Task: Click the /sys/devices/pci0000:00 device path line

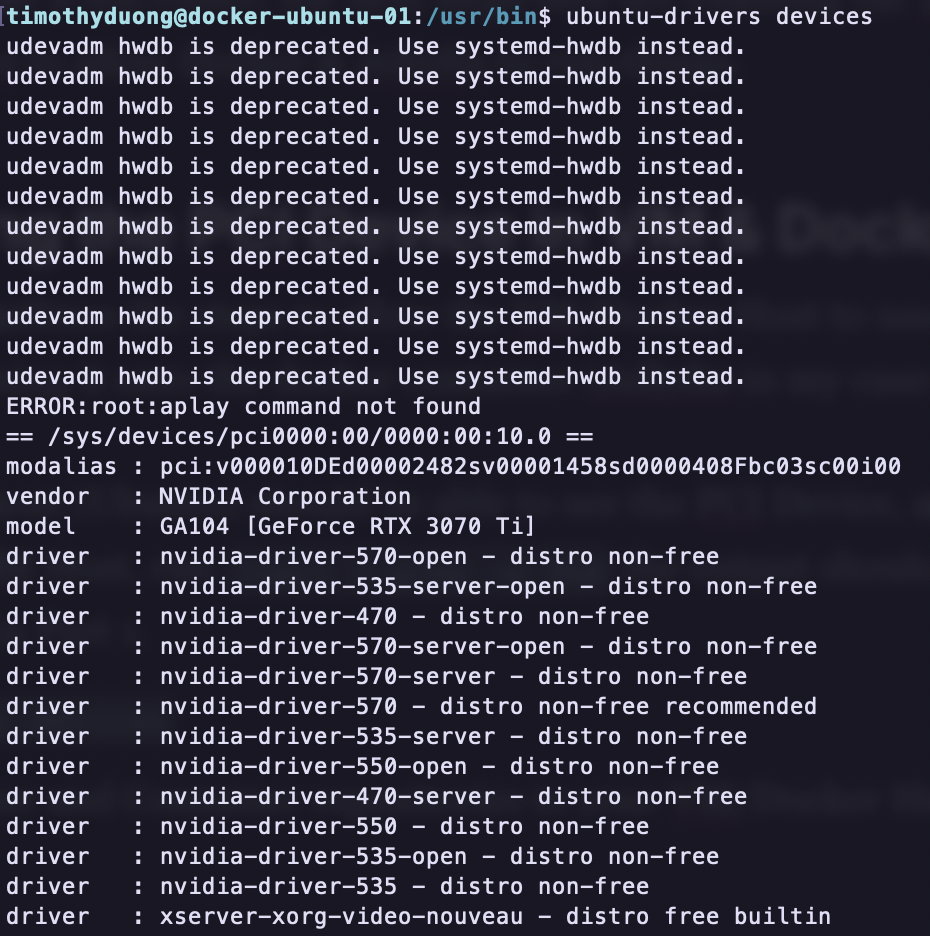Action: (299, 436)
